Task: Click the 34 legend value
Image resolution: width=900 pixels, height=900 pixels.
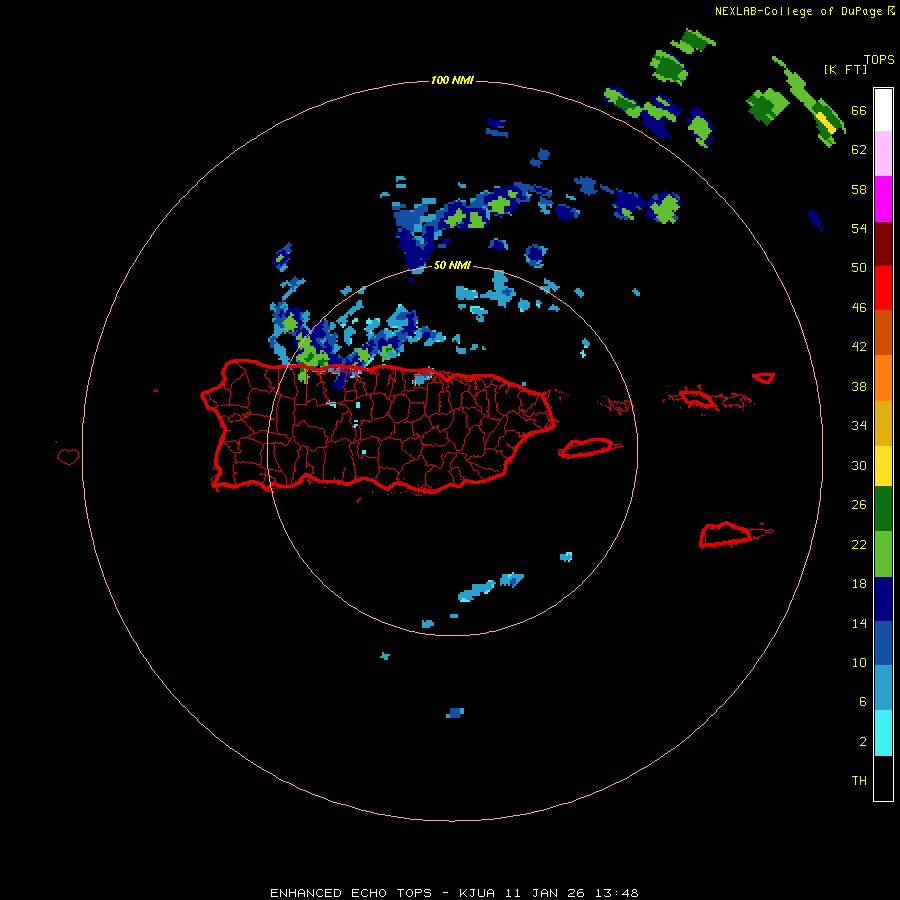Action: (859, 425)
